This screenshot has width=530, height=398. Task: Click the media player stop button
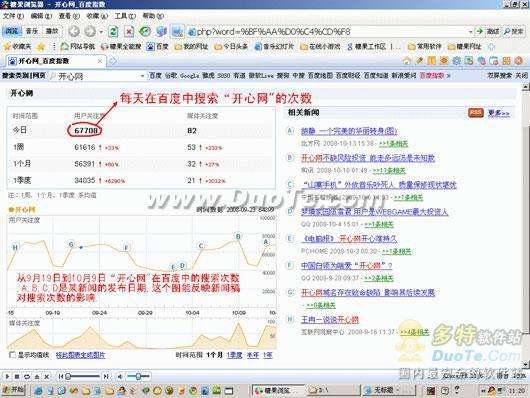pos(17,376)
